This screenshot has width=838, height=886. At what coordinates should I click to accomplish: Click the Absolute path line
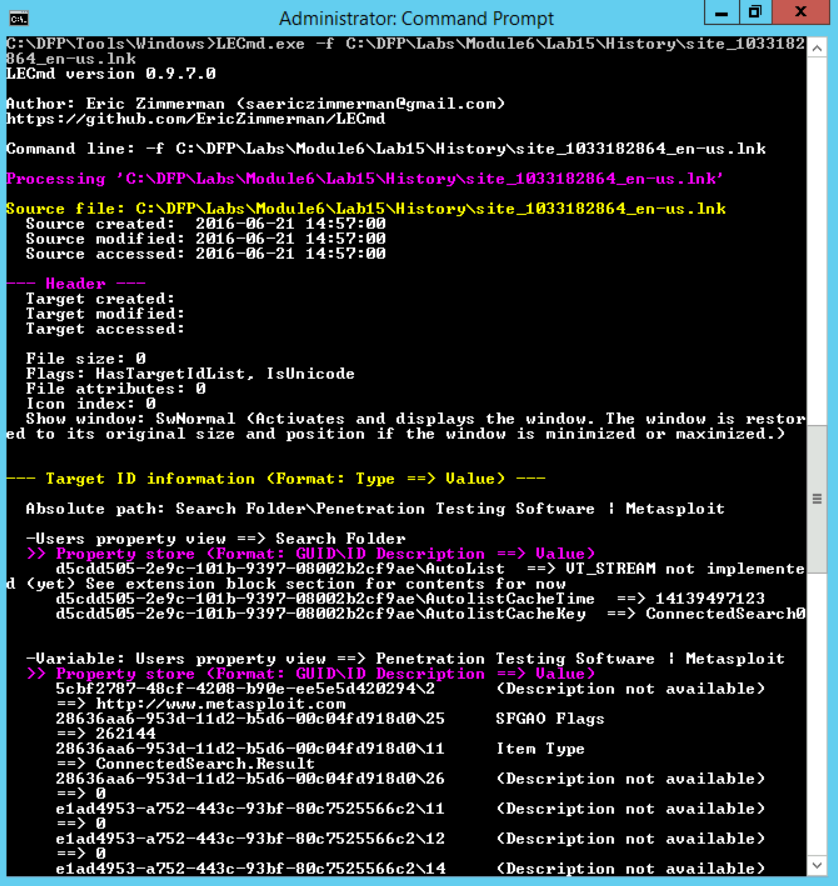[x=375, y=509]
